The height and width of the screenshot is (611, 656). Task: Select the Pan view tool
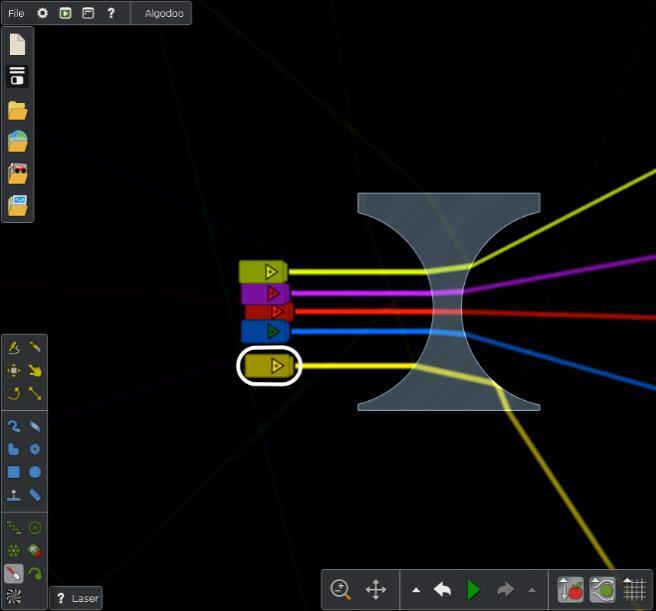pyautogui.click(x=375, y=590)
